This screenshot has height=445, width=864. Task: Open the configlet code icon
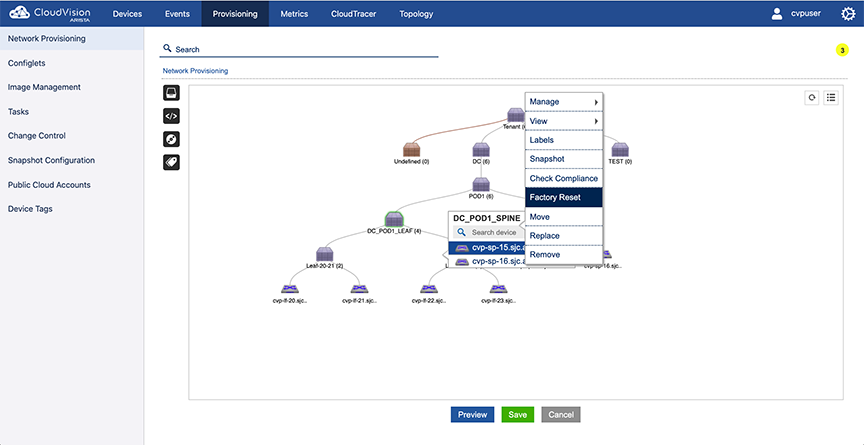pos(171,116)
